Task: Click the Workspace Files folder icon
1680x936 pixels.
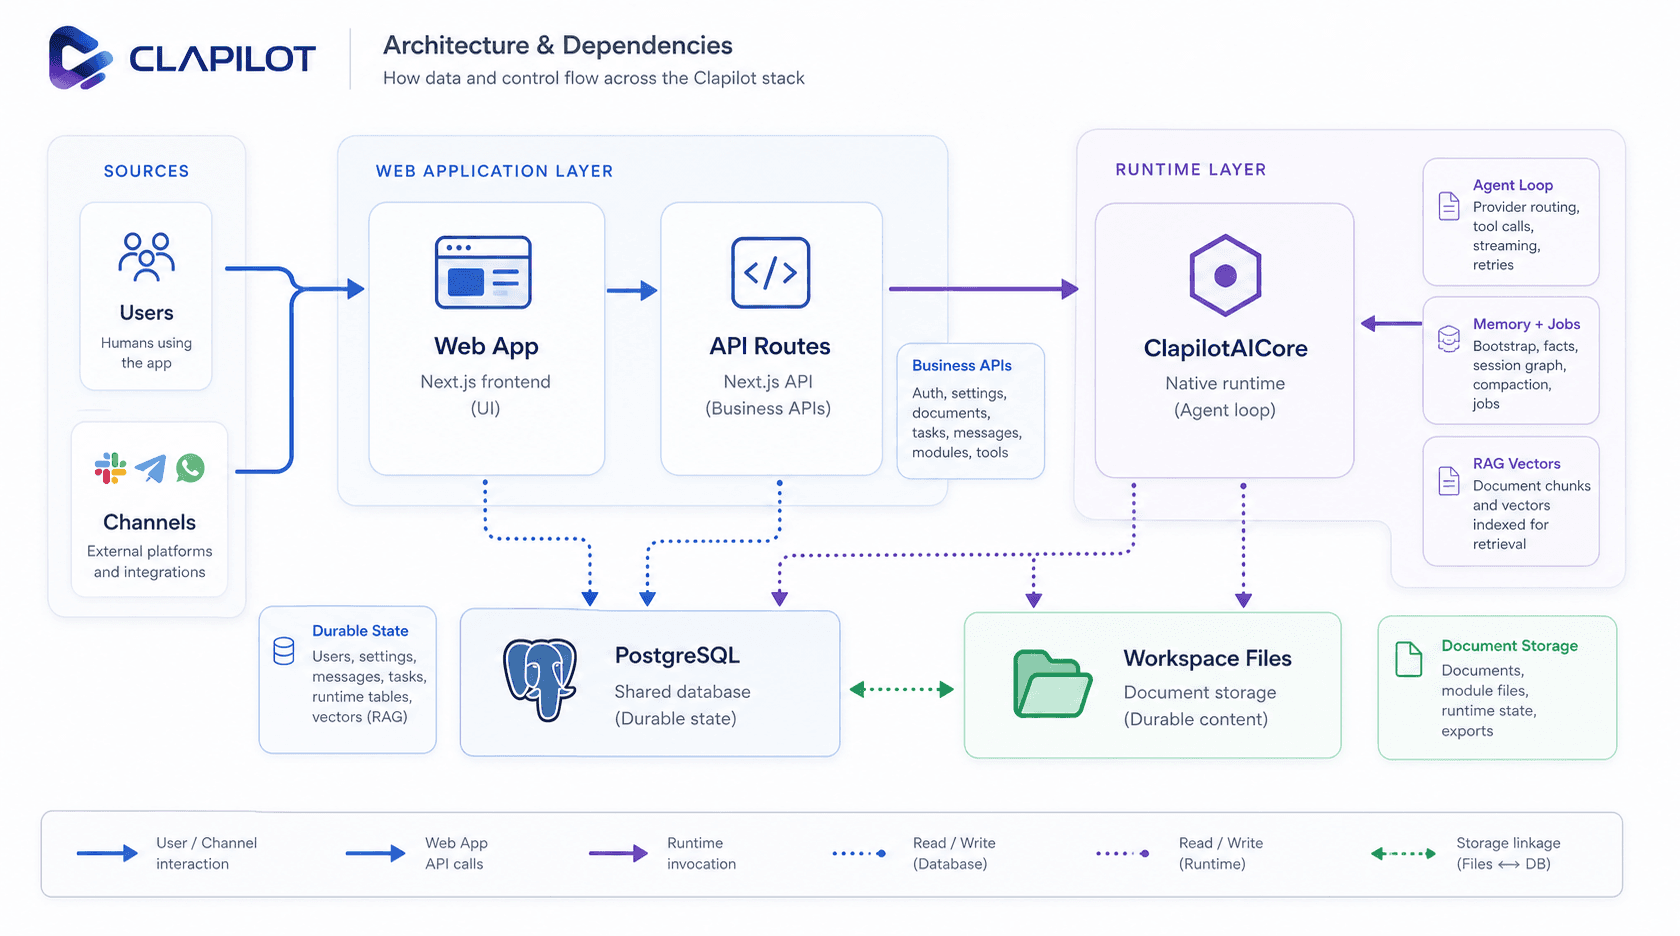Action: point(1052,684)
